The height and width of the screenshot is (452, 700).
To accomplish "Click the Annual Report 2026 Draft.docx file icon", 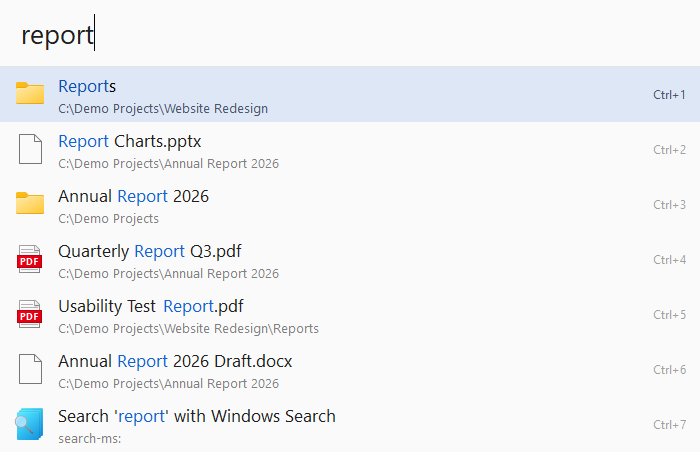I will (30, 369).
